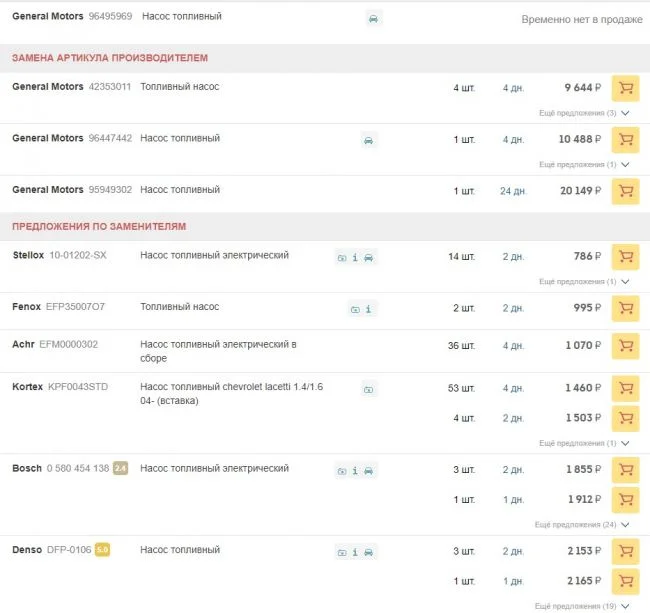This screenshot has height=613, width=650.
Task: Click Denso 5.0 rating badge
Action: pos(102,550)
